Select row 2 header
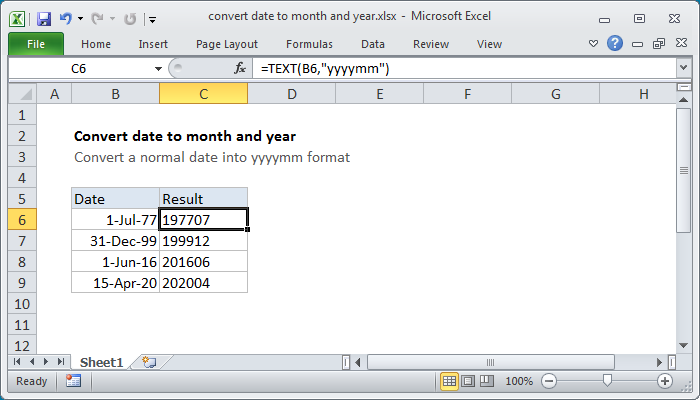Viewport: 700px width, 400px height. 22,136
